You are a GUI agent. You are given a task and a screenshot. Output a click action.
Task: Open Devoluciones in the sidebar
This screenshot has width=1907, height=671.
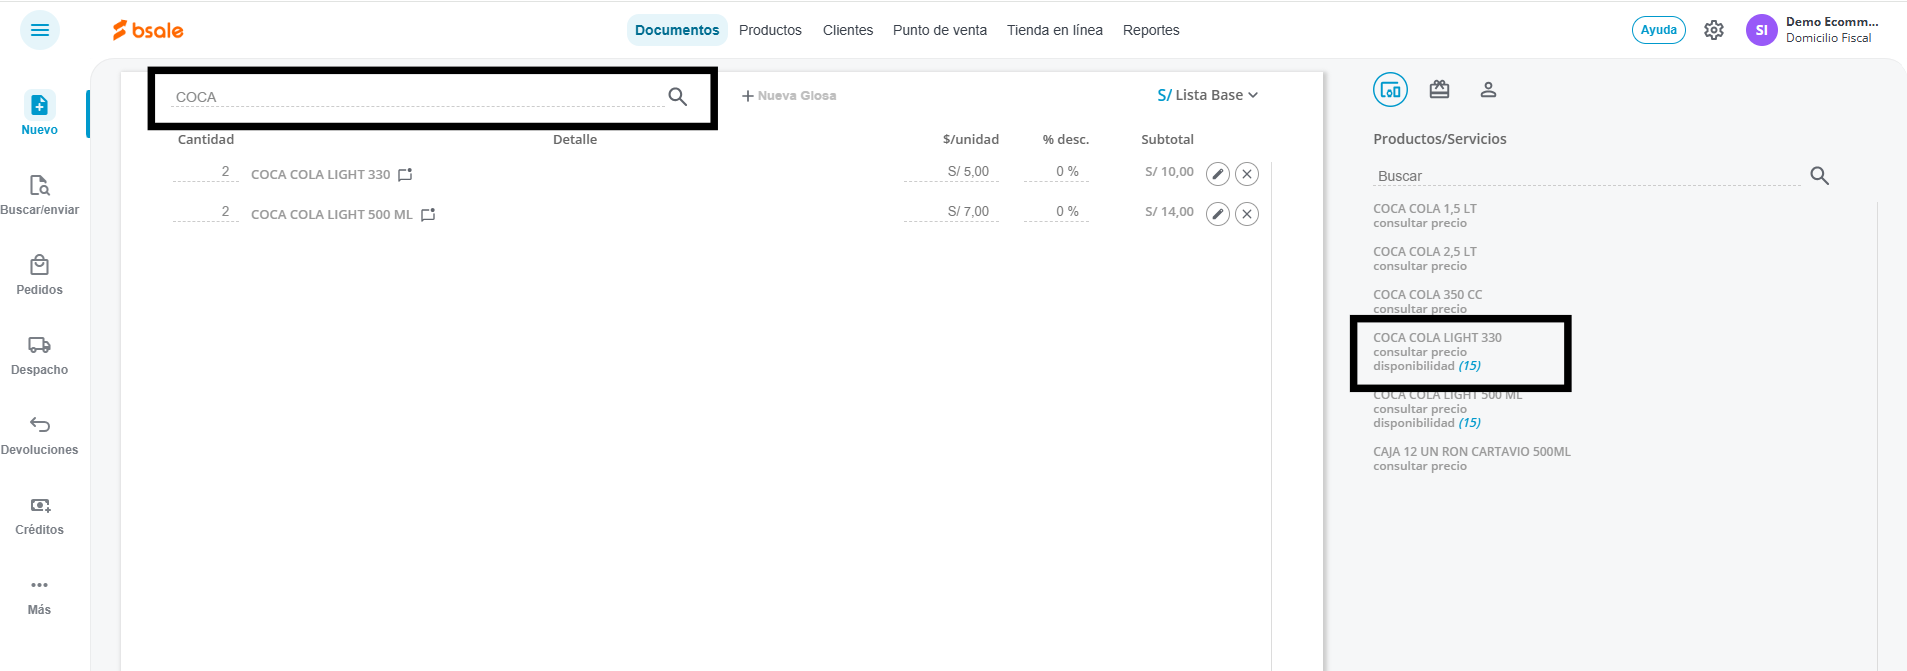39,434
